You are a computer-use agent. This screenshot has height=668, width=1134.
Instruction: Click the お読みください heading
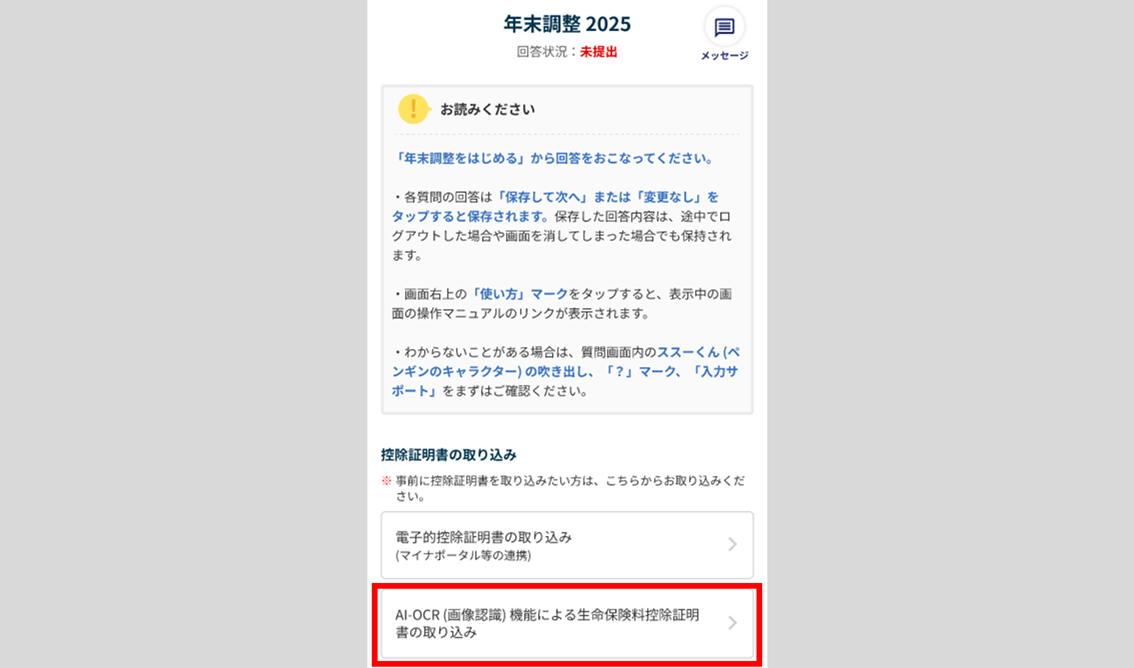point(487,109)
